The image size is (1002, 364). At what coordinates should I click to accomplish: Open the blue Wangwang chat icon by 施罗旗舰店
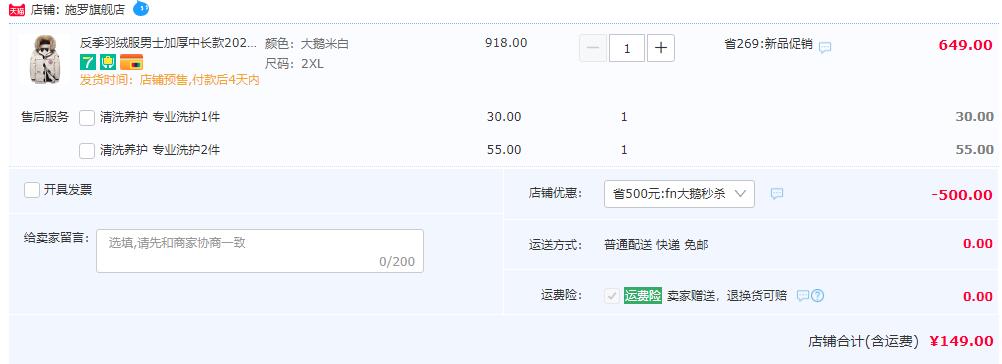point(141,9)
